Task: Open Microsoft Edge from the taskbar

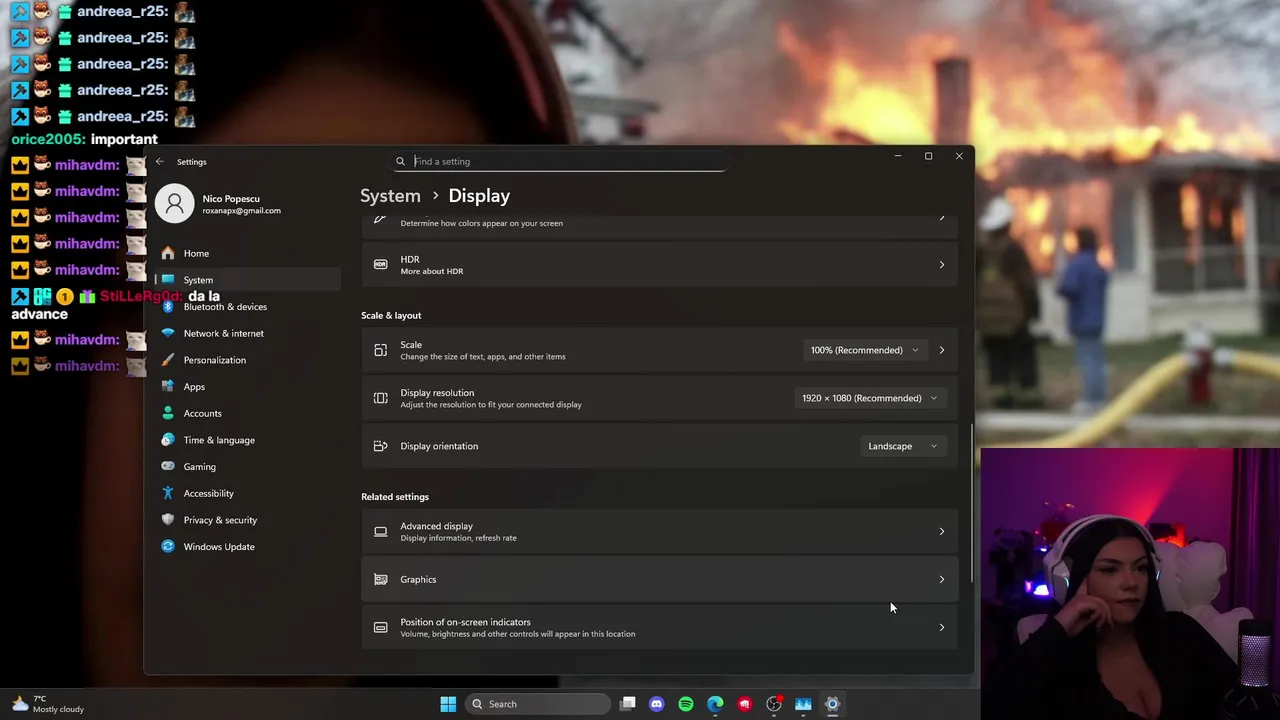Action: click(x=715, y=704)
